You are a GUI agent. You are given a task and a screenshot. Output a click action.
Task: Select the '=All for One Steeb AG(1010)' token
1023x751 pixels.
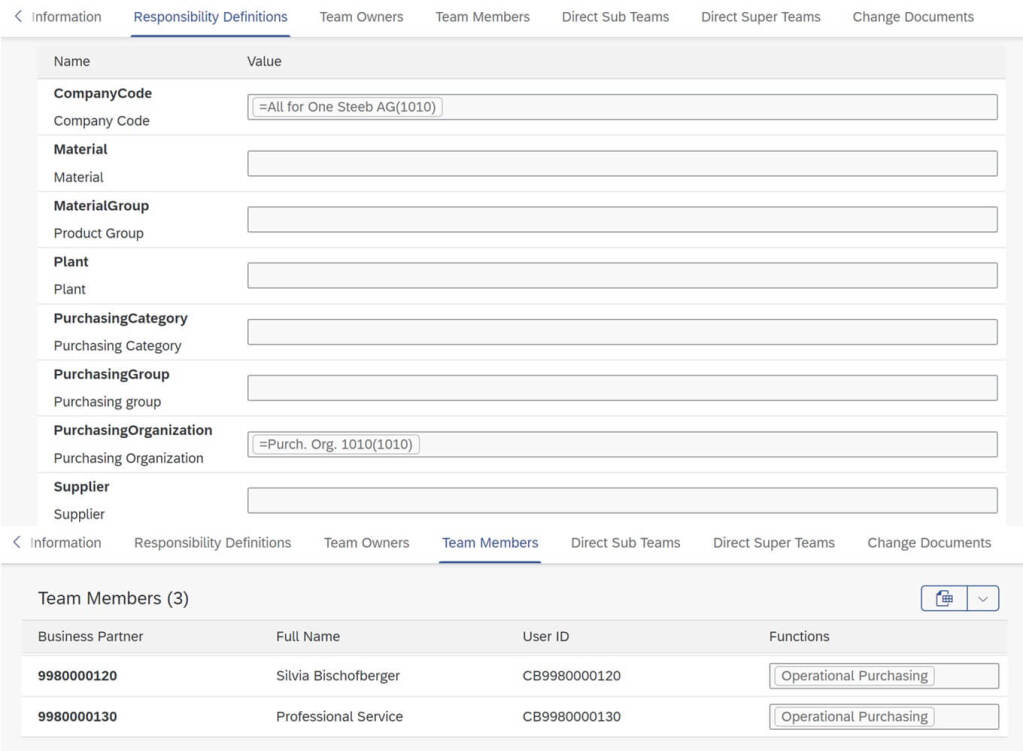[x=347, y=107]
